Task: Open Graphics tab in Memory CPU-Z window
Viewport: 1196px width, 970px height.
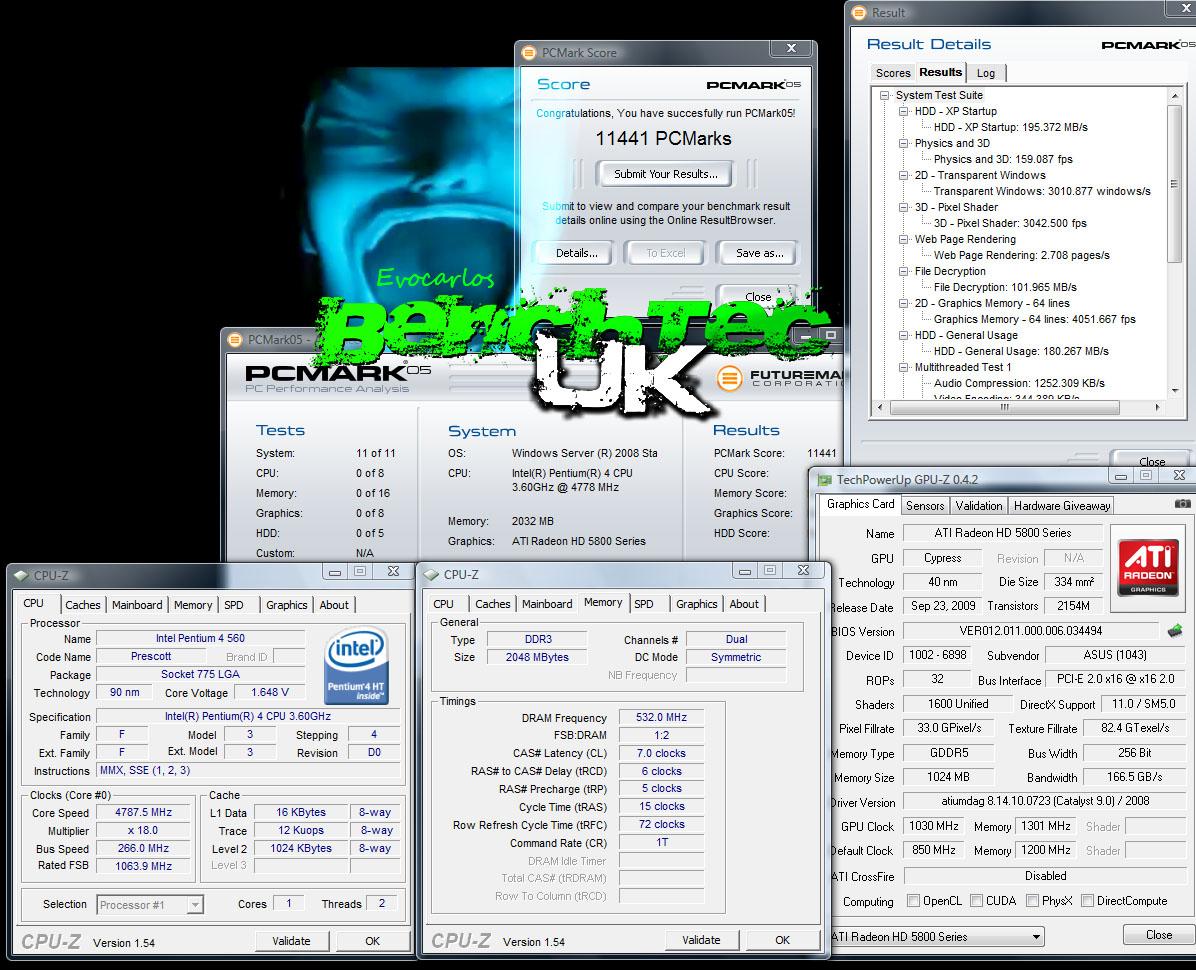Action: (696, 604)
